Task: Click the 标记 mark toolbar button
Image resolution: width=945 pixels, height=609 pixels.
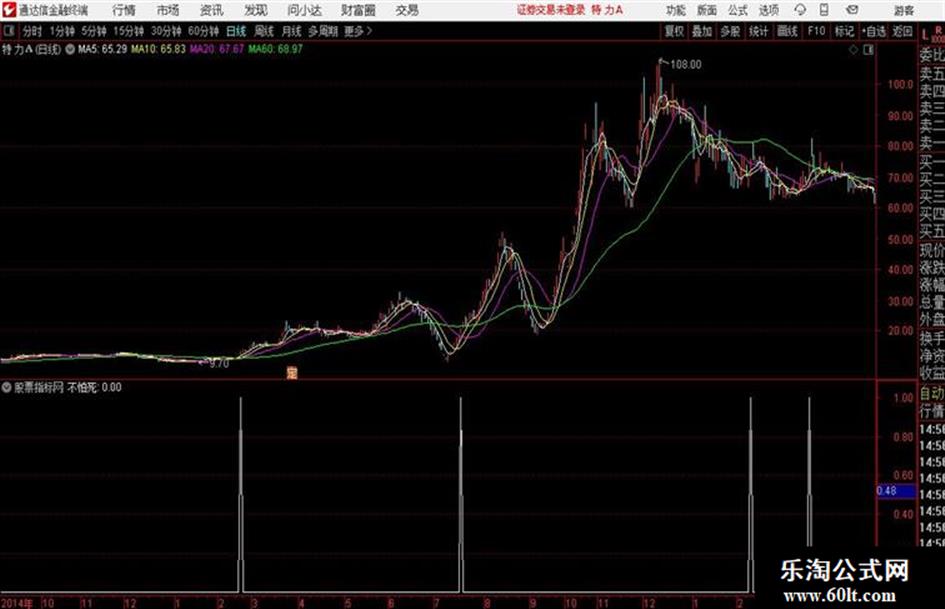Action: [x=844, y=31]
